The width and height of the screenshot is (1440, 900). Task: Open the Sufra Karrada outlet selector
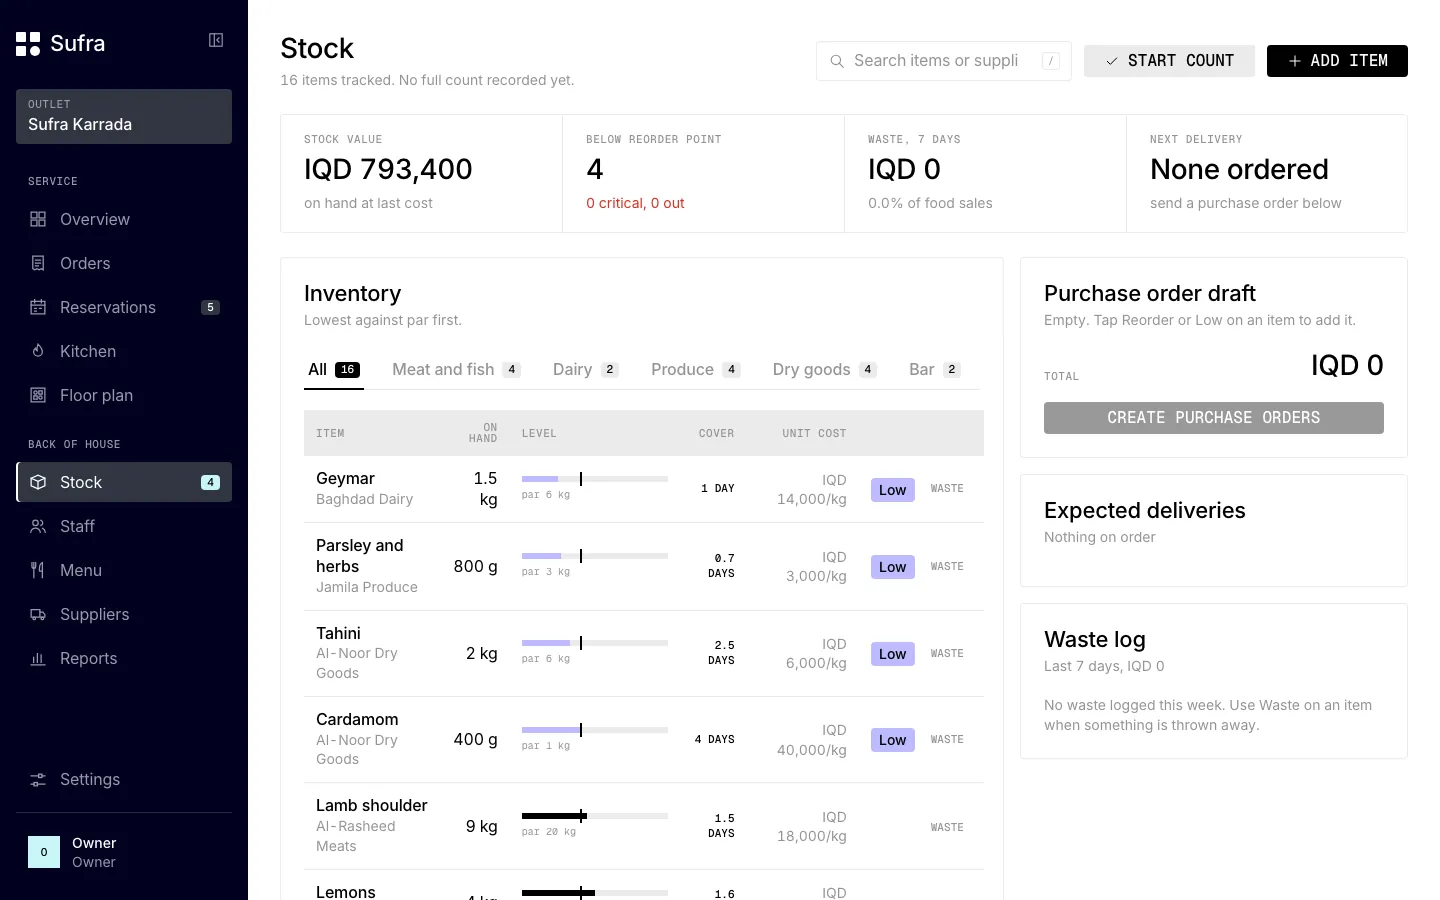point(124,116)
